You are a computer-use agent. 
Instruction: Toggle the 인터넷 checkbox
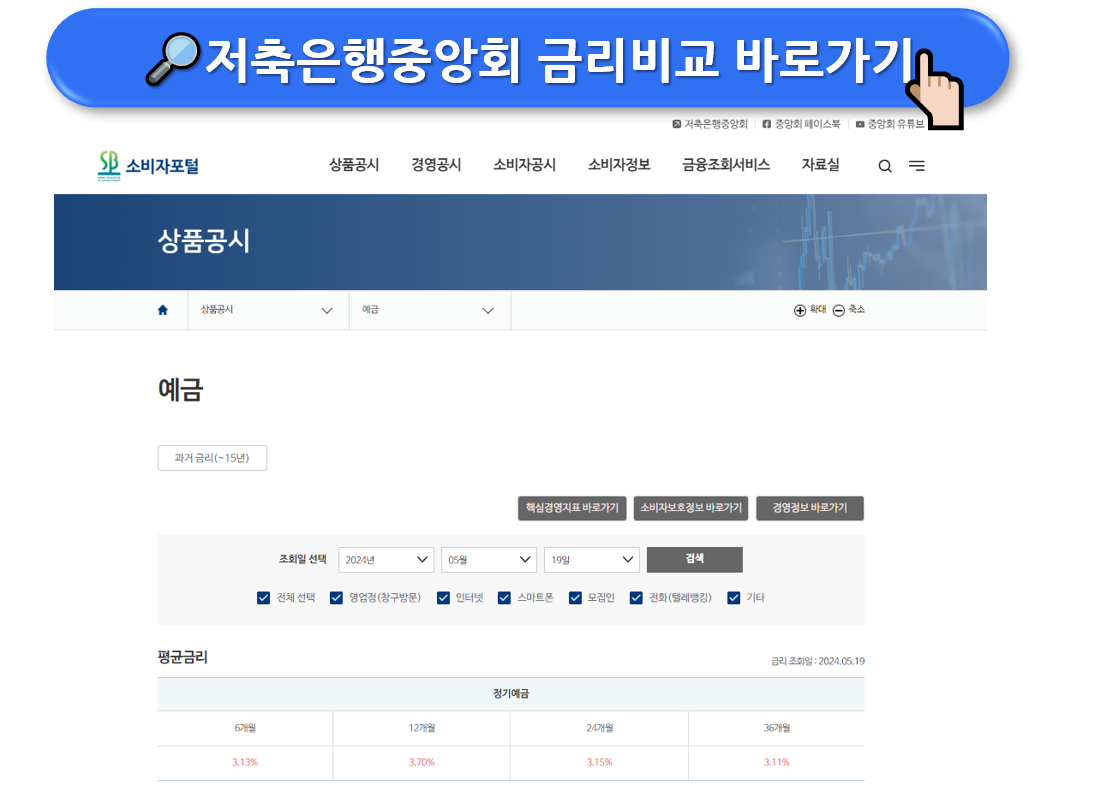tap(443, 598)
